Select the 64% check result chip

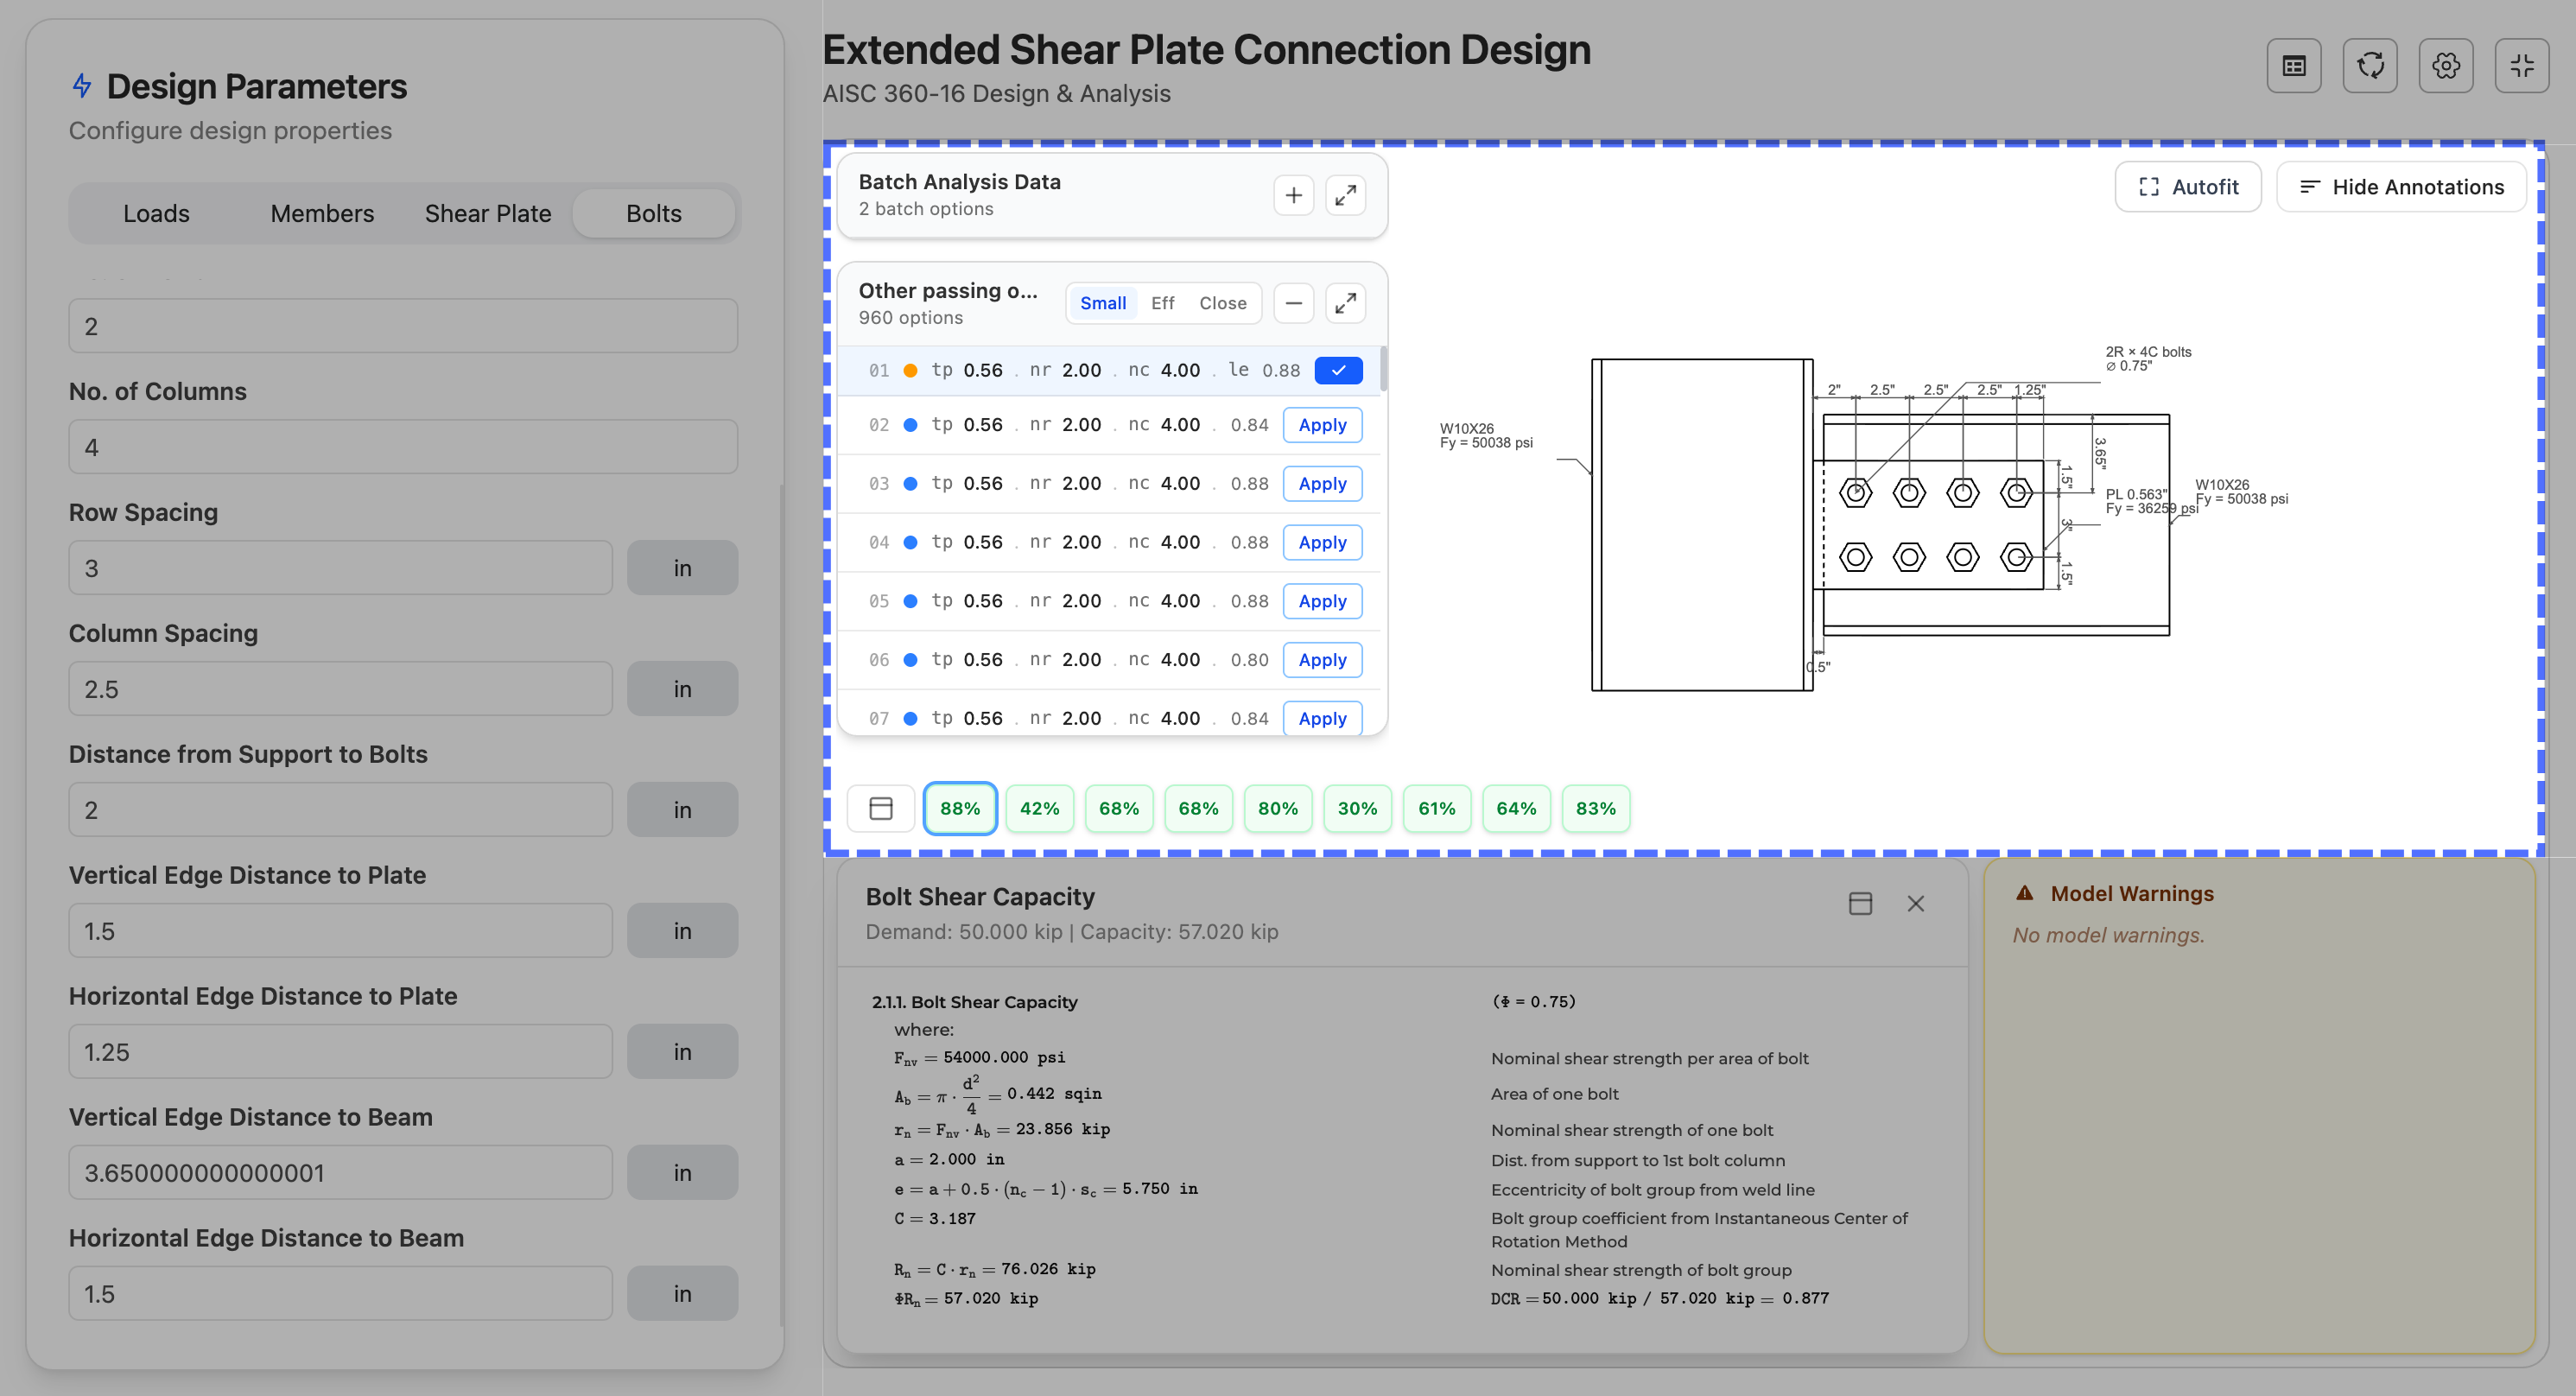(1516, 808)
